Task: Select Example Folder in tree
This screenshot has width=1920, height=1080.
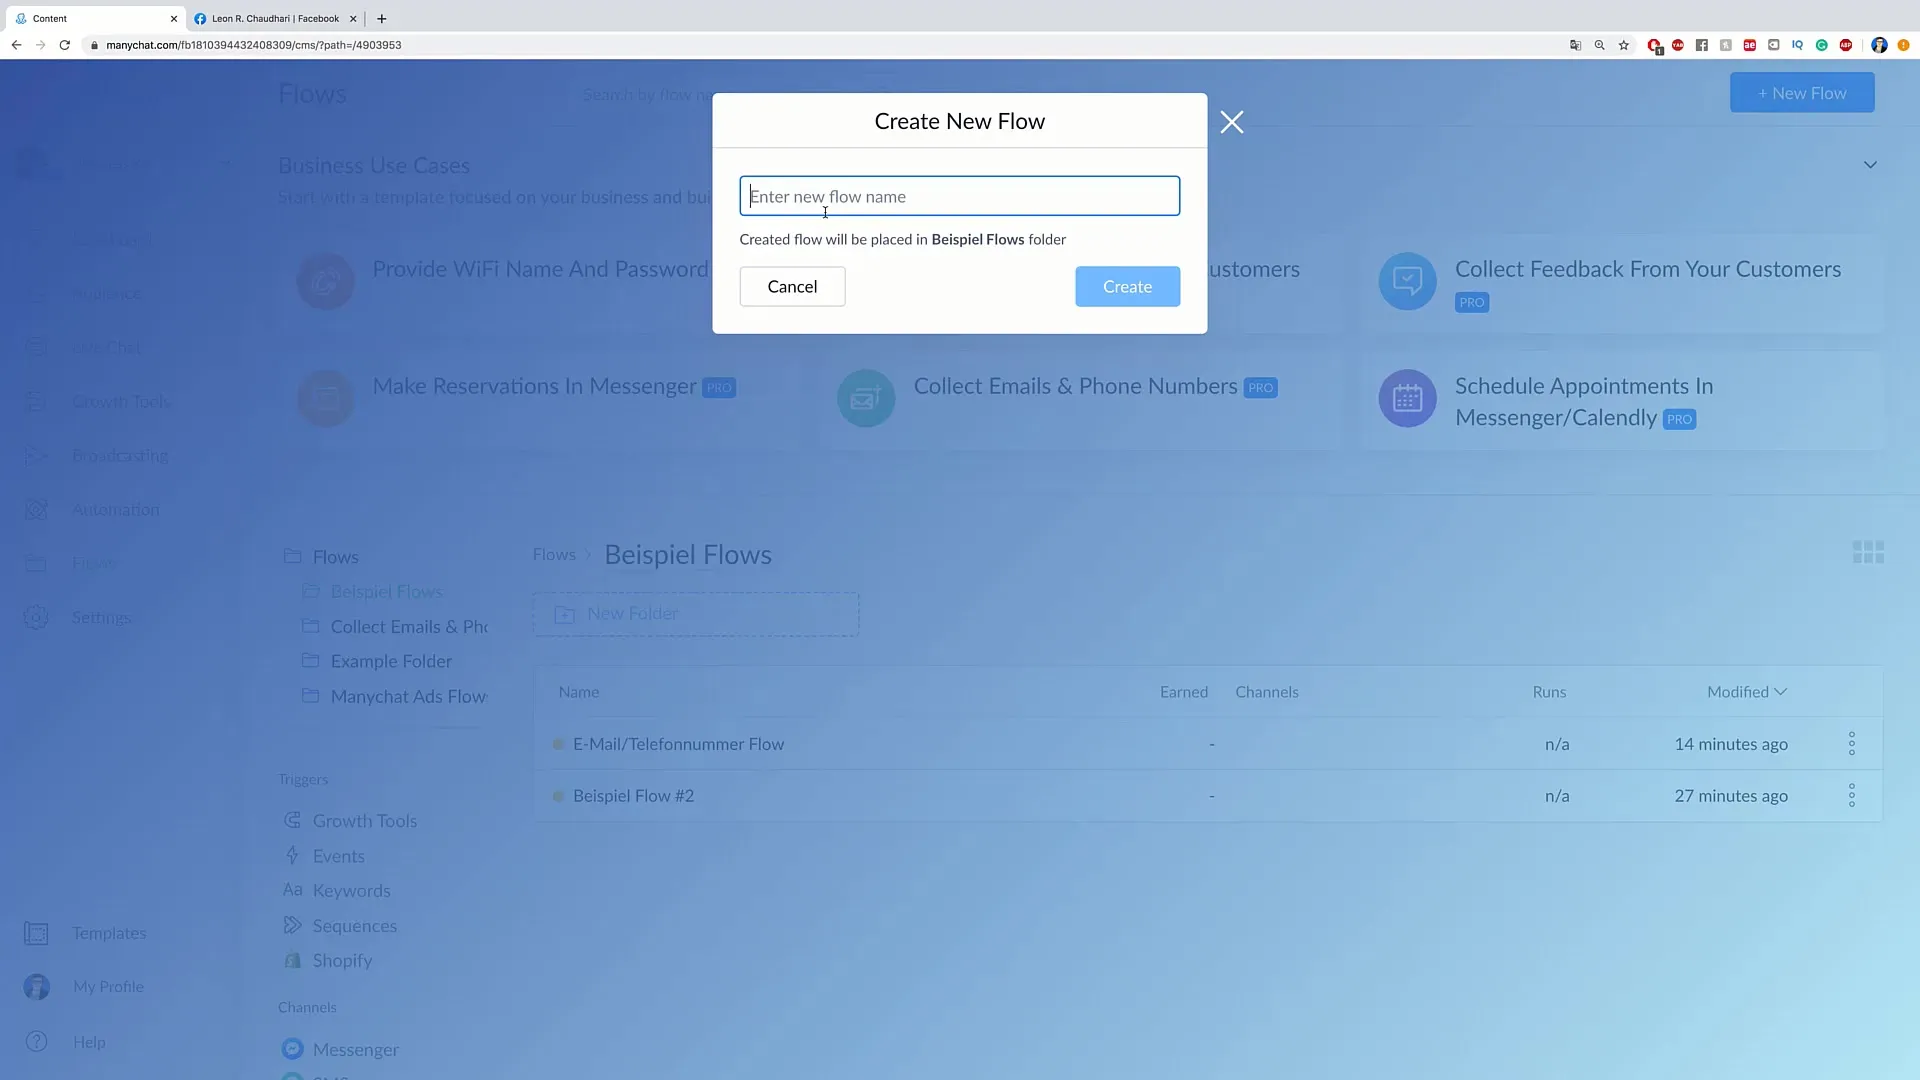Action: (391, 662)
